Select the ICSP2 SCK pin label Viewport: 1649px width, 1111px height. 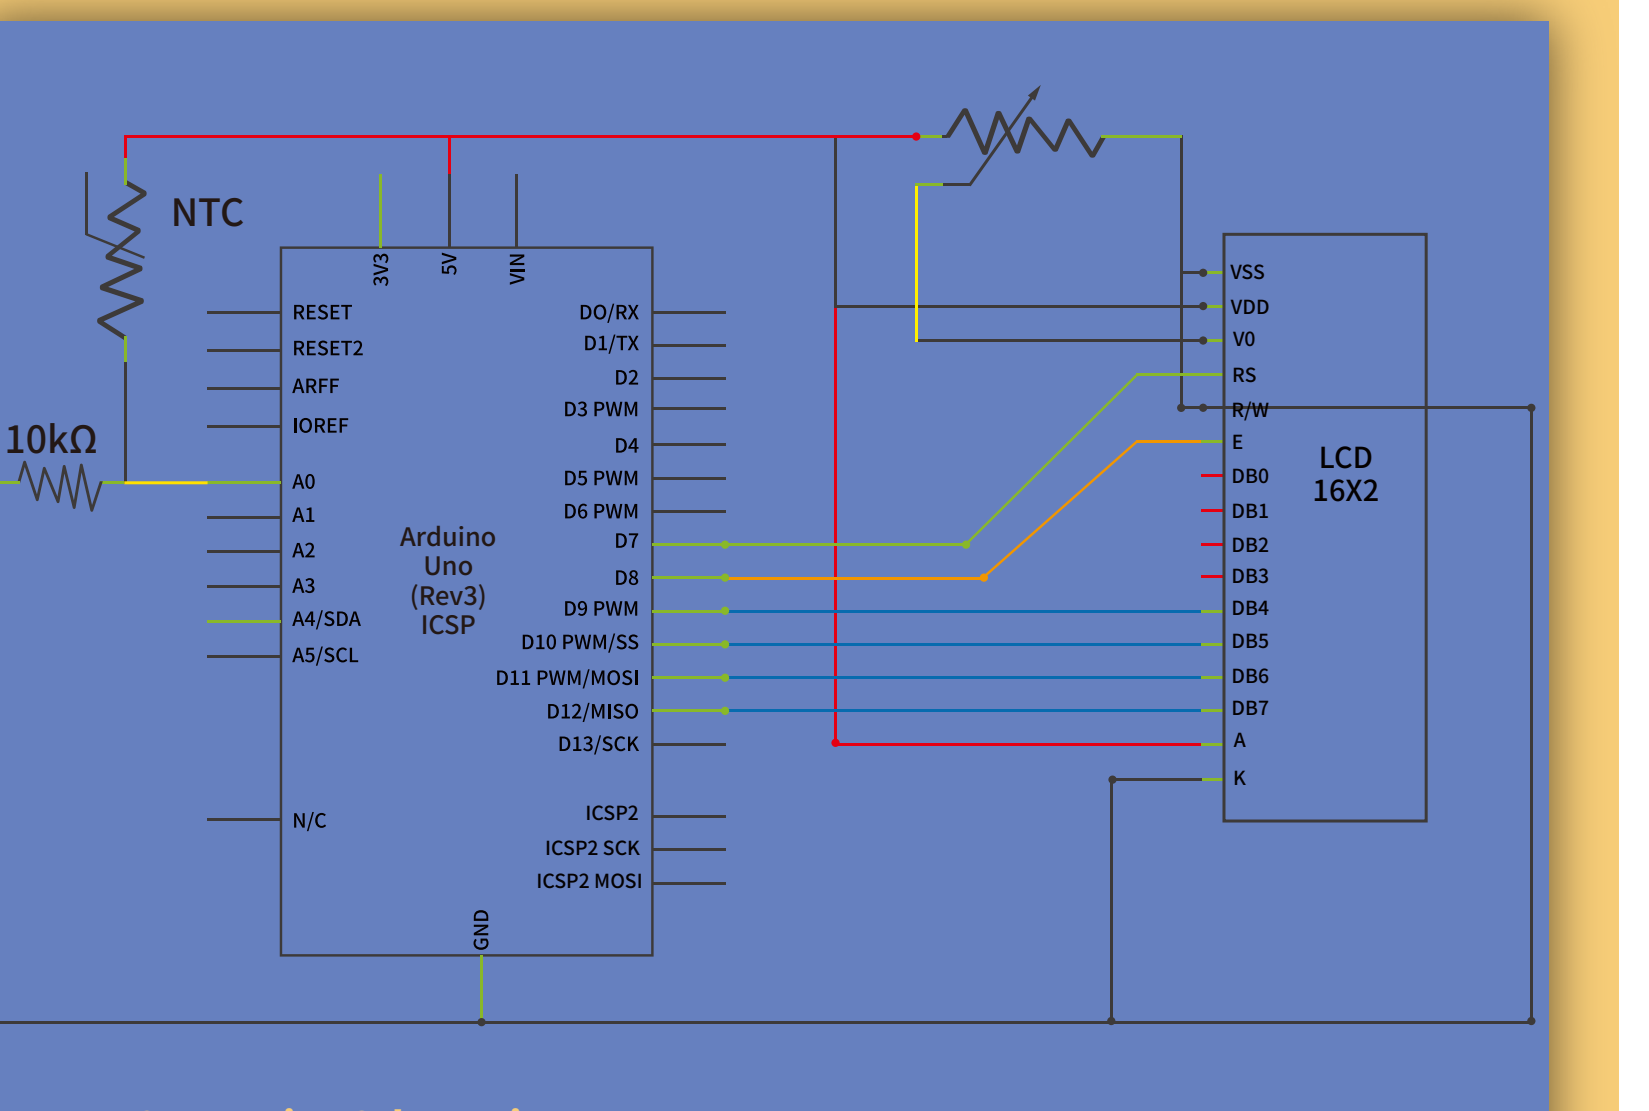pyautogui.click(x=592, y=848)
